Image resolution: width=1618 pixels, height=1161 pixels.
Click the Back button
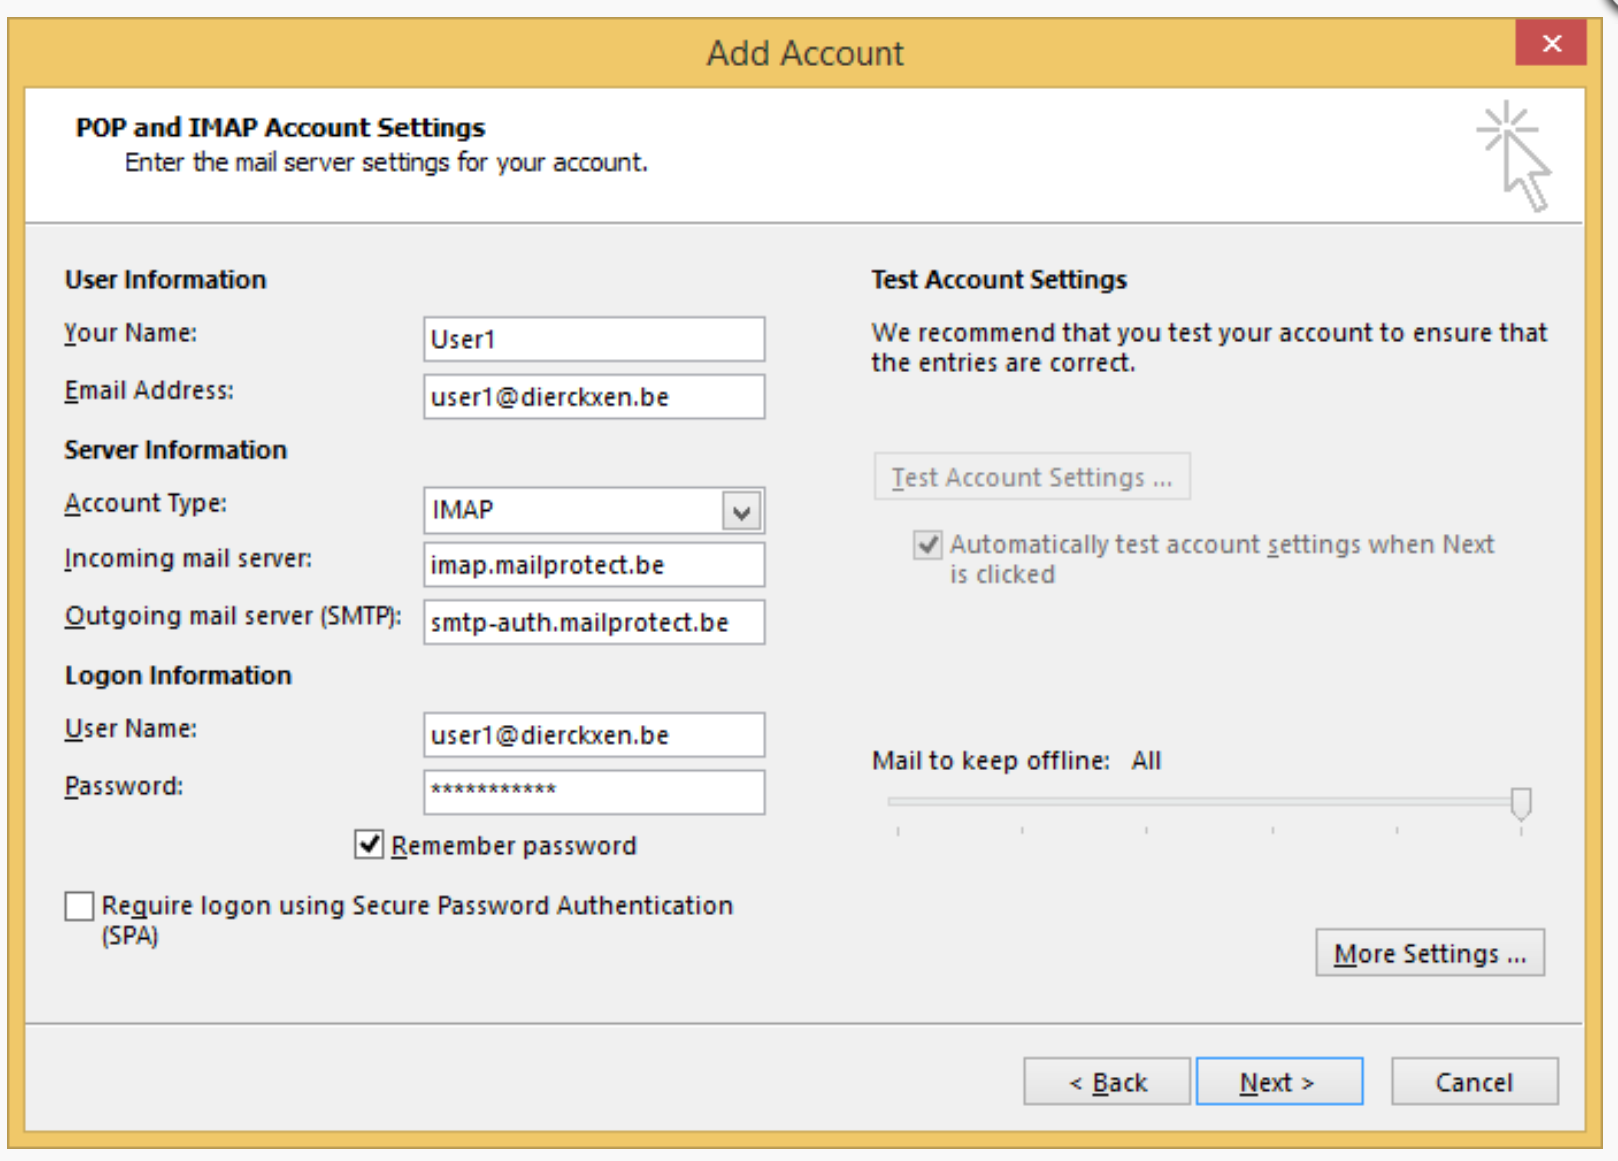(x=1106, y=1081)
